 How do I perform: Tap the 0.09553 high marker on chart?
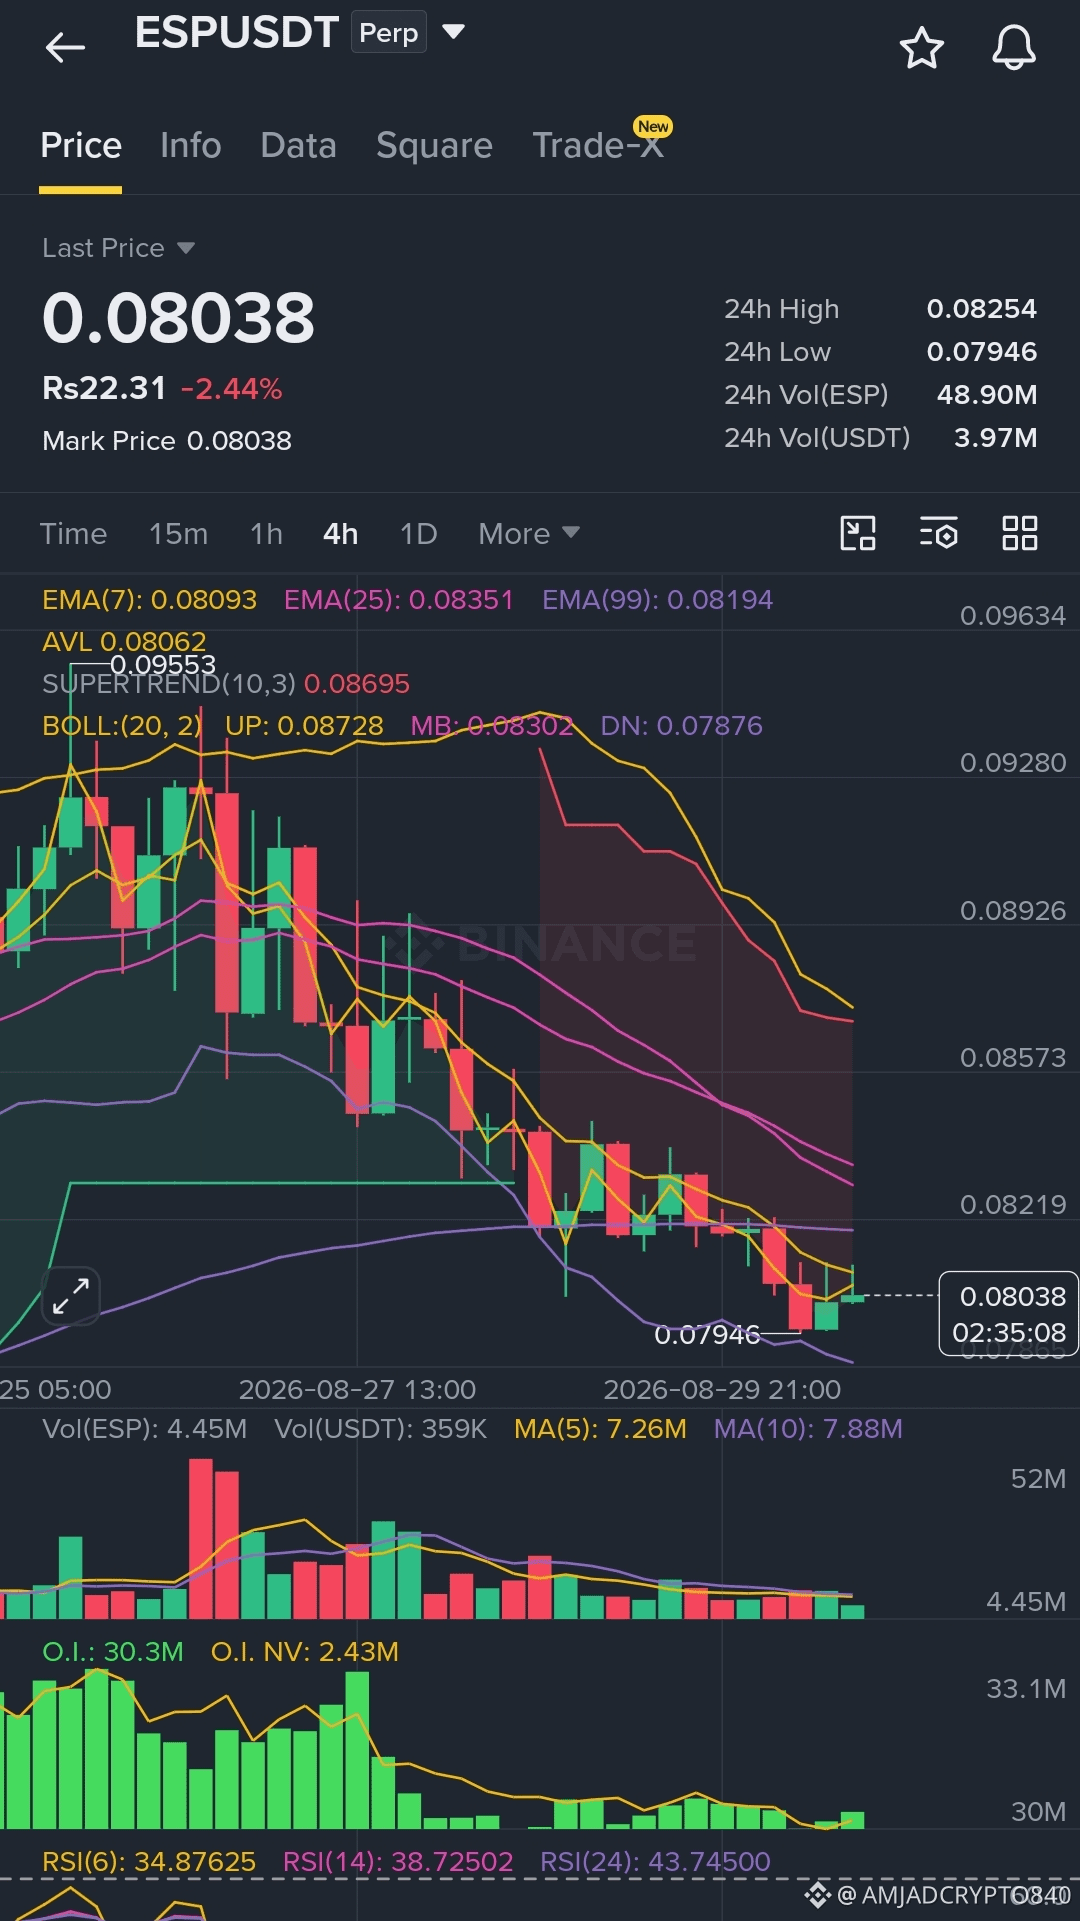coord(163,665)
